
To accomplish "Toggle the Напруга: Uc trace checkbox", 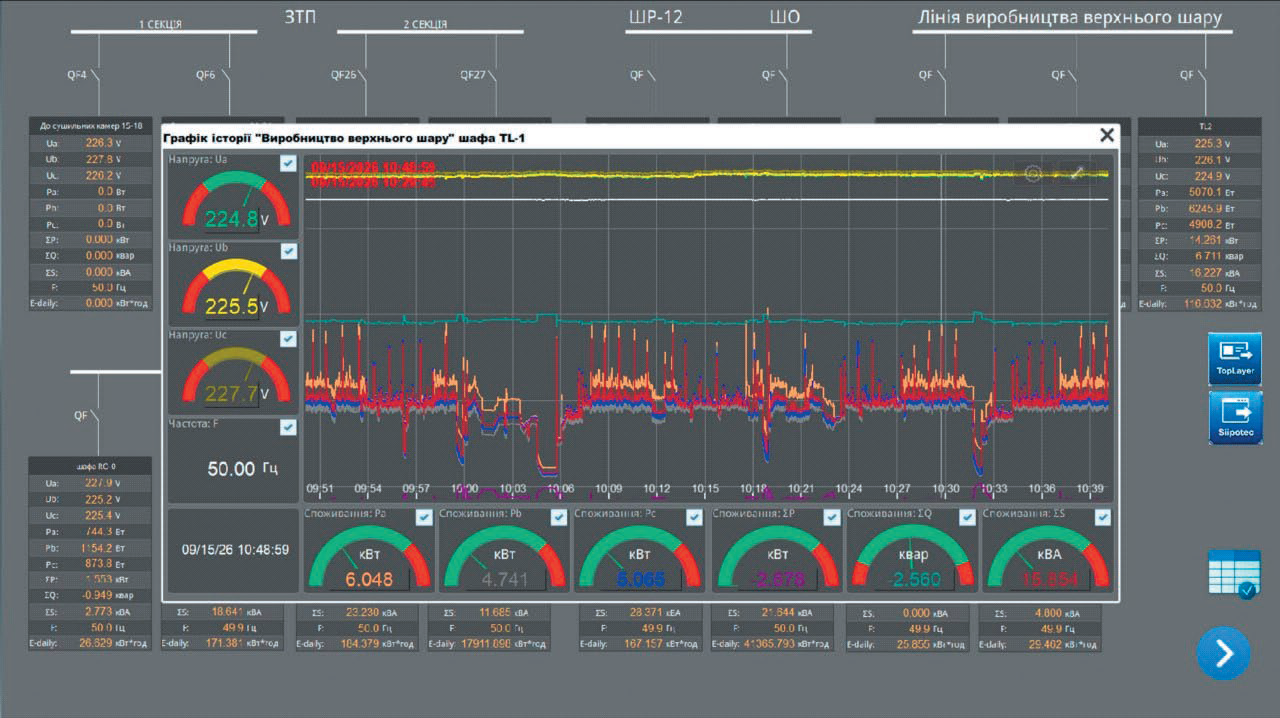I will pyautogui.click(x=288, y=339).
